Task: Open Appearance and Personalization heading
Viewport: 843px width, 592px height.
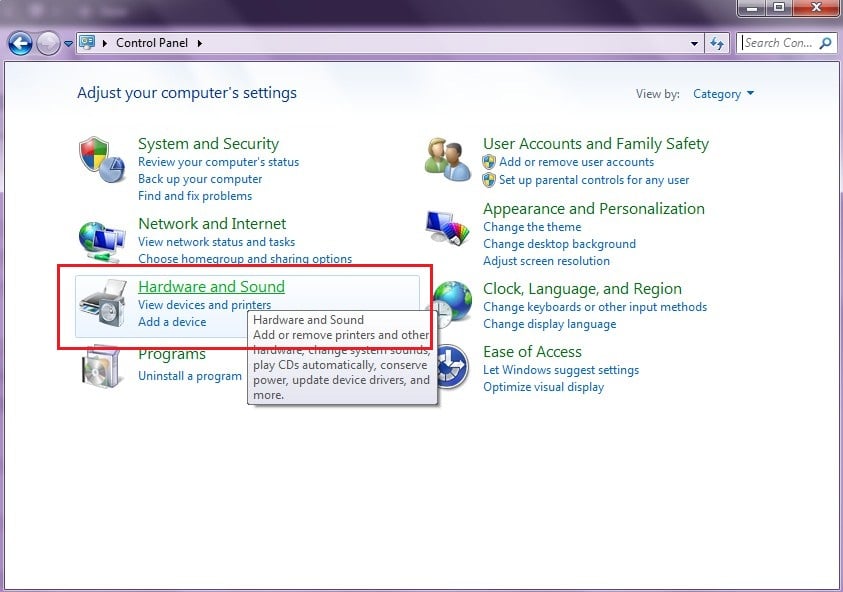Action: point(594,209)
